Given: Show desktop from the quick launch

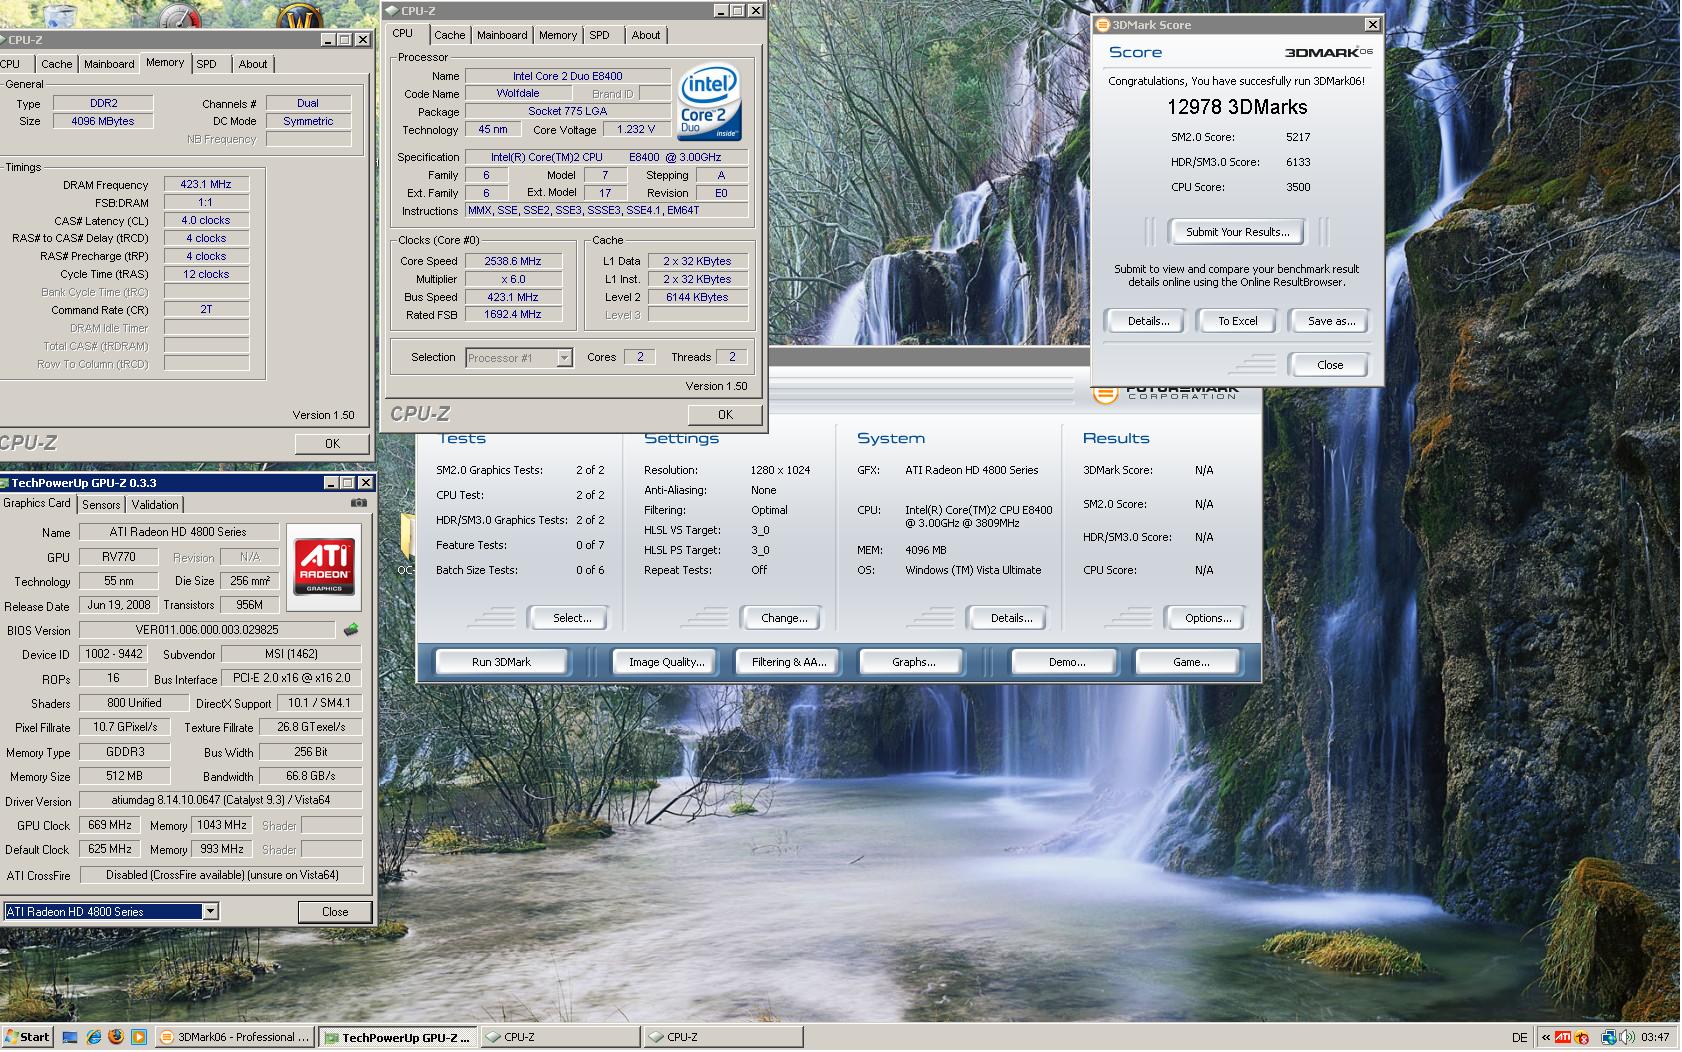Looking at the screenshot, I should pyautogui.click(x=70, y=1037).
